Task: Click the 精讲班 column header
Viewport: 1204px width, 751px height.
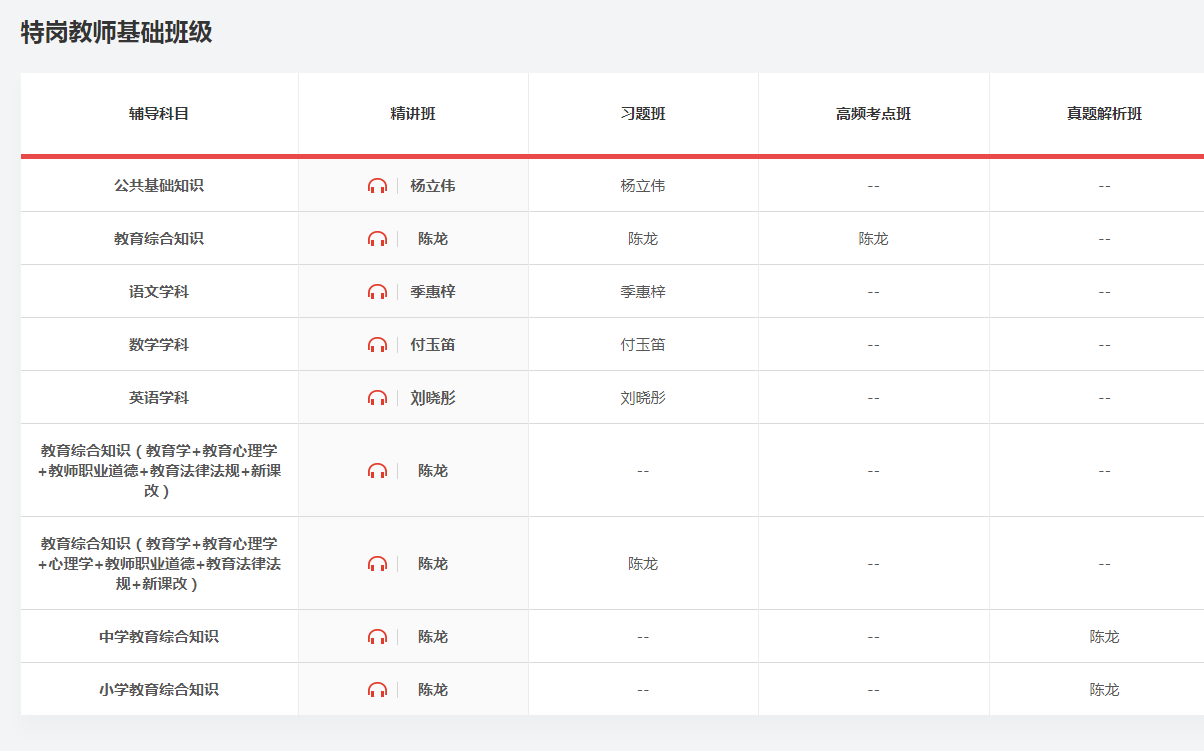Action: click(x=413, y=114)
